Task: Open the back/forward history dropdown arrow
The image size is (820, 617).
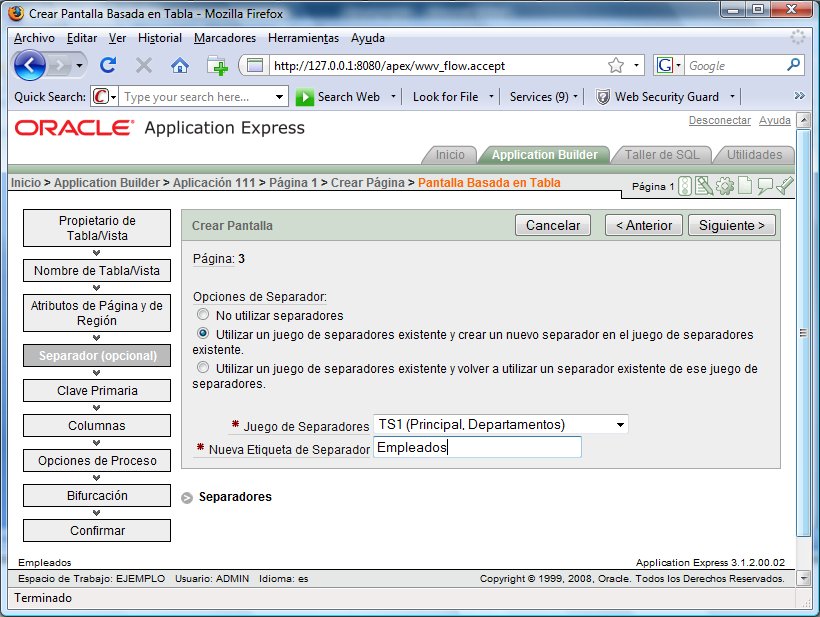Action: (79, 66)
